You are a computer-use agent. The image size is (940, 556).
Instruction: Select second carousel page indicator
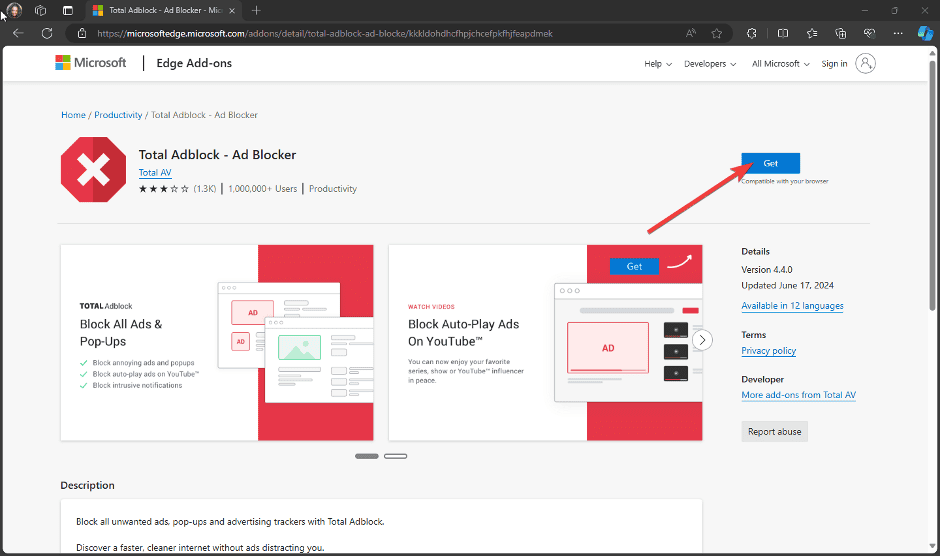pyautogui.click(x=396, y=456)
